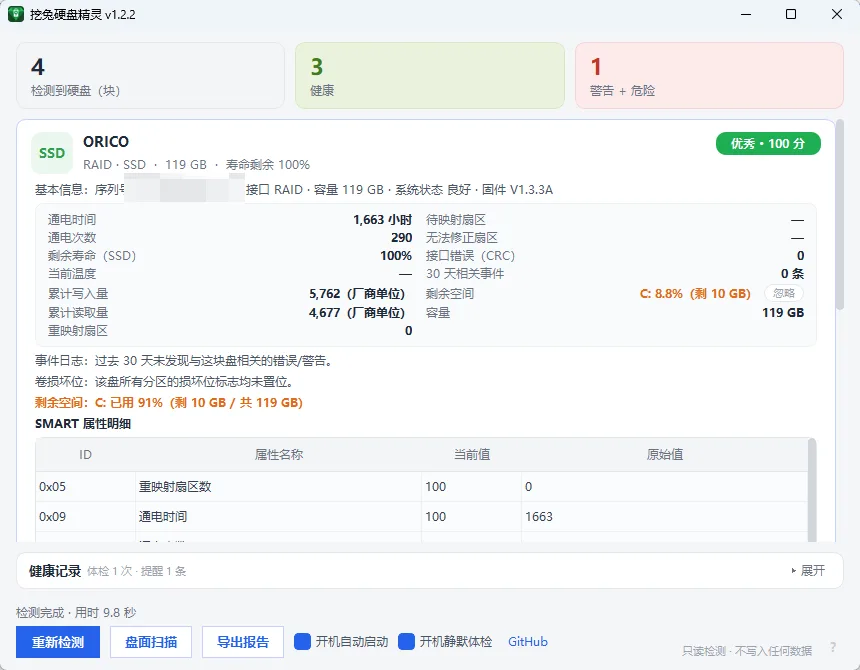Close the 挖兔硬盘精灵 window
Viewport: 860px width, 670px height.
pyautogui.click(x=836, y=14)
